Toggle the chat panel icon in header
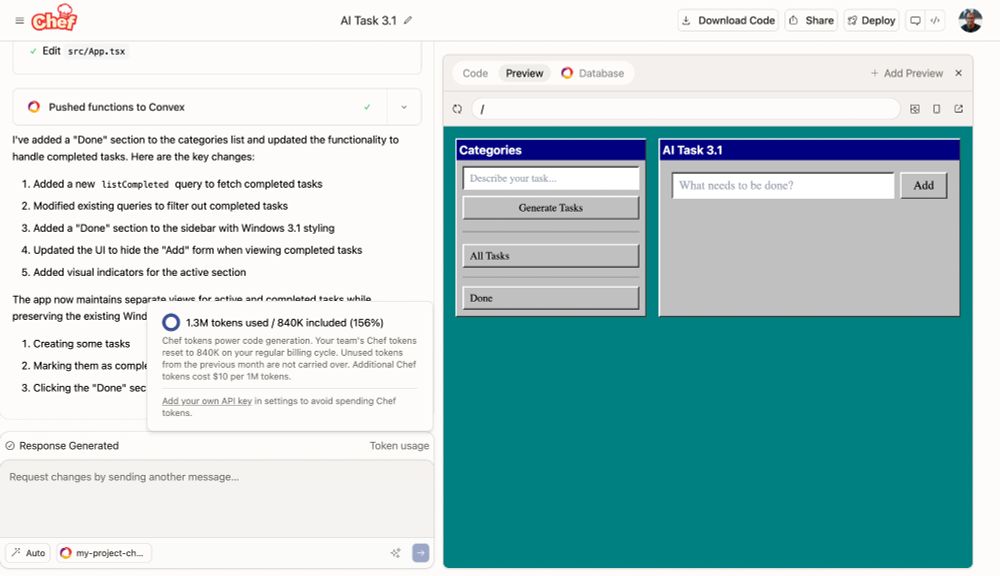 (915, 20)
